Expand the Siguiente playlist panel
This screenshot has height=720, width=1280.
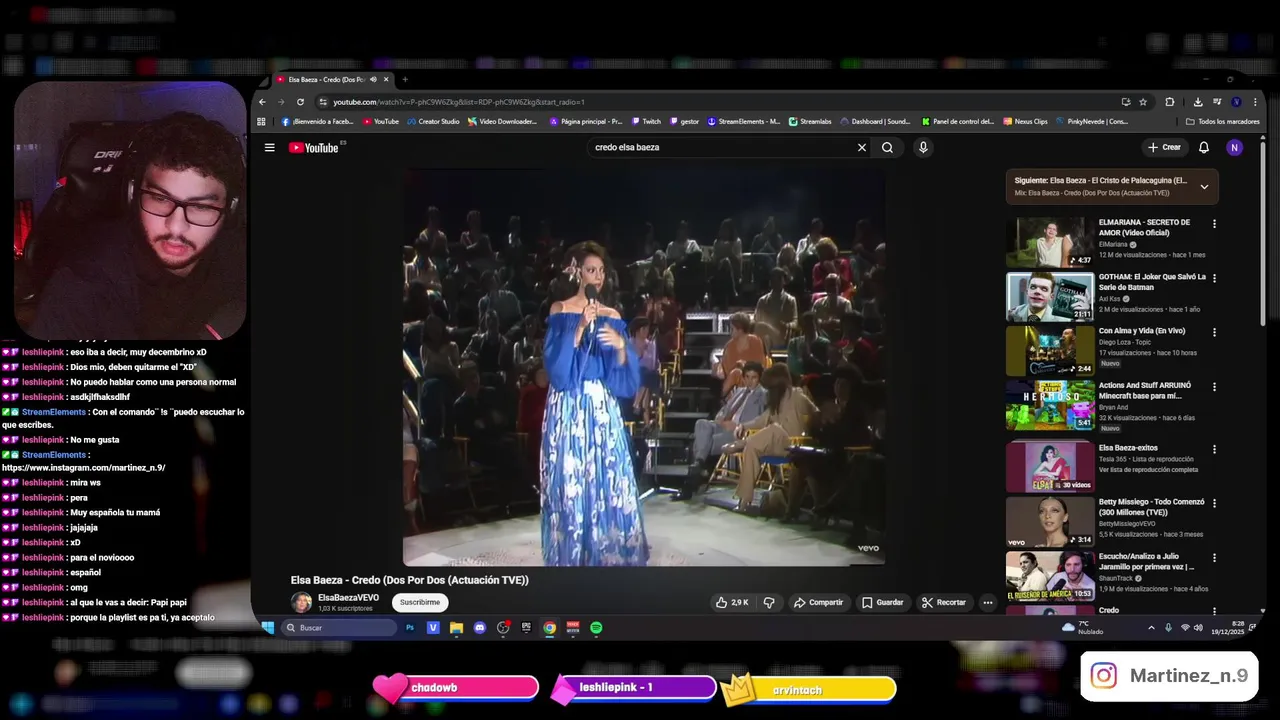1204,187
